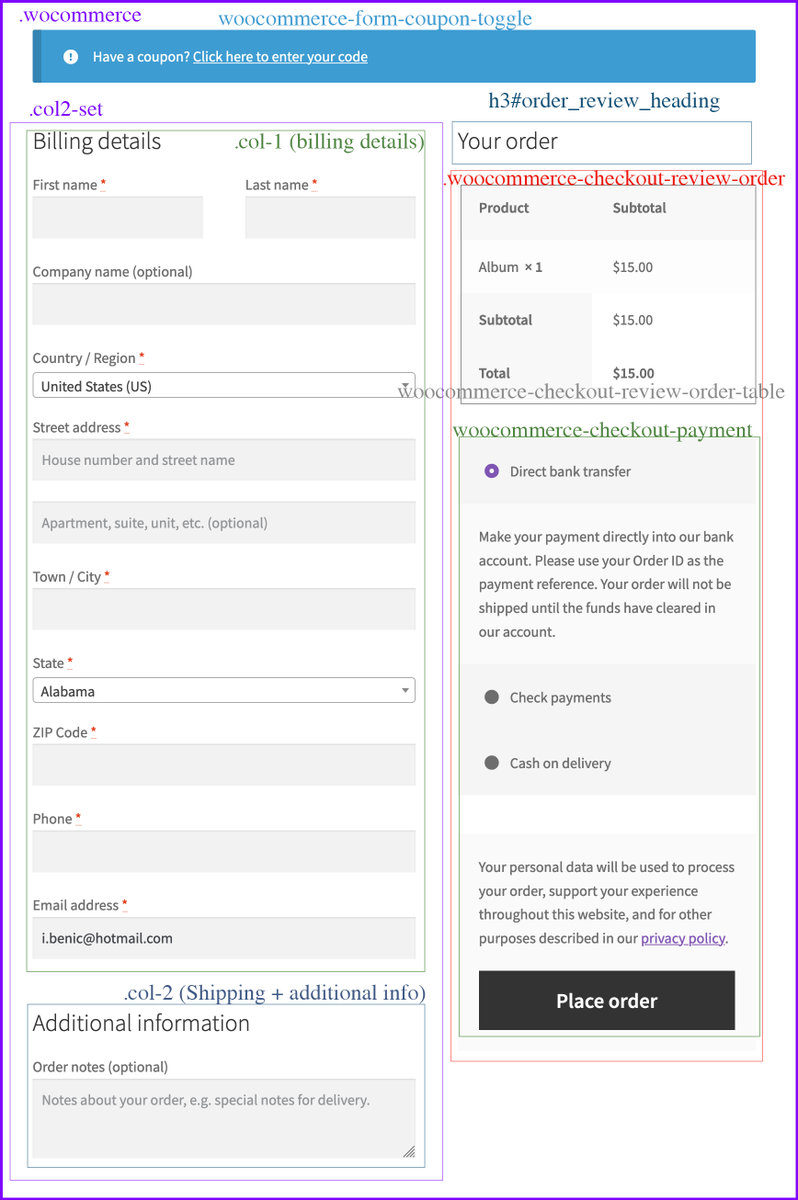The height and width of the screenshot is (1200, 798).
Task: Click the 'Order notes (optional)' label
Action: pyautogui.click(x=100, y=1067)
